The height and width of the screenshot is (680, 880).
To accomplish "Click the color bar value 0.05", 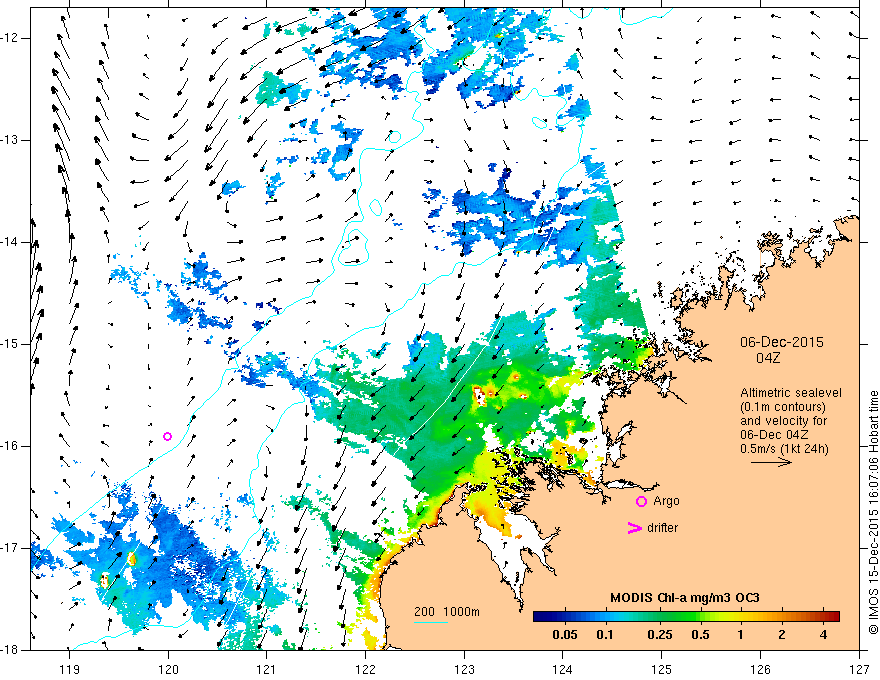I will [x=565, y=635].
